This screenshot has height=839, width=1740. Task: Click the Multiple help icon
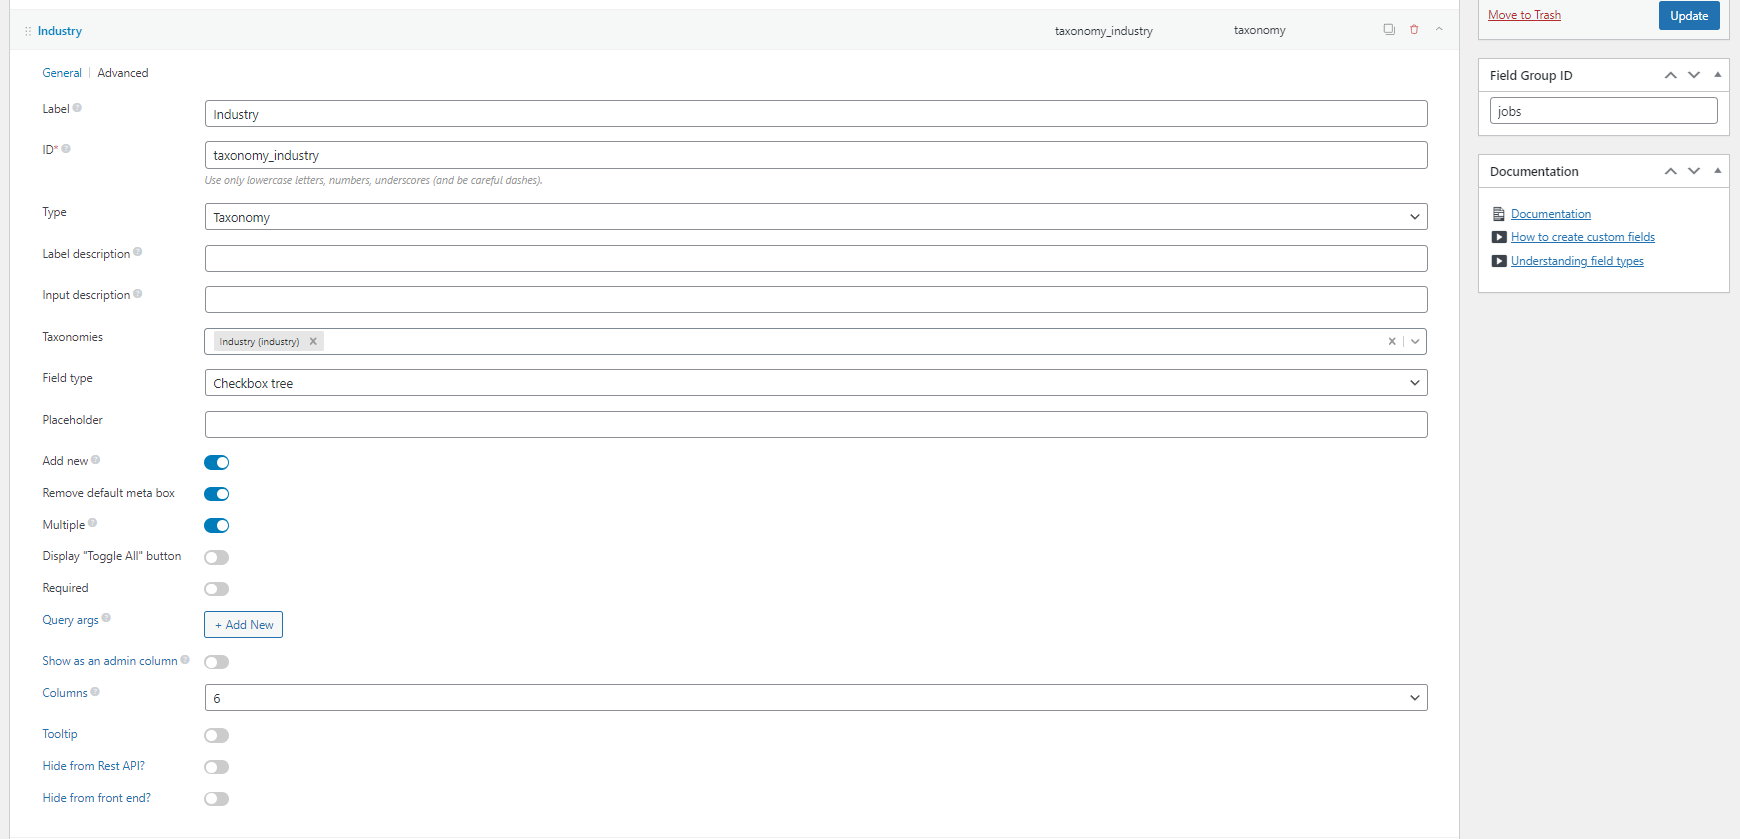coord(92,523)
